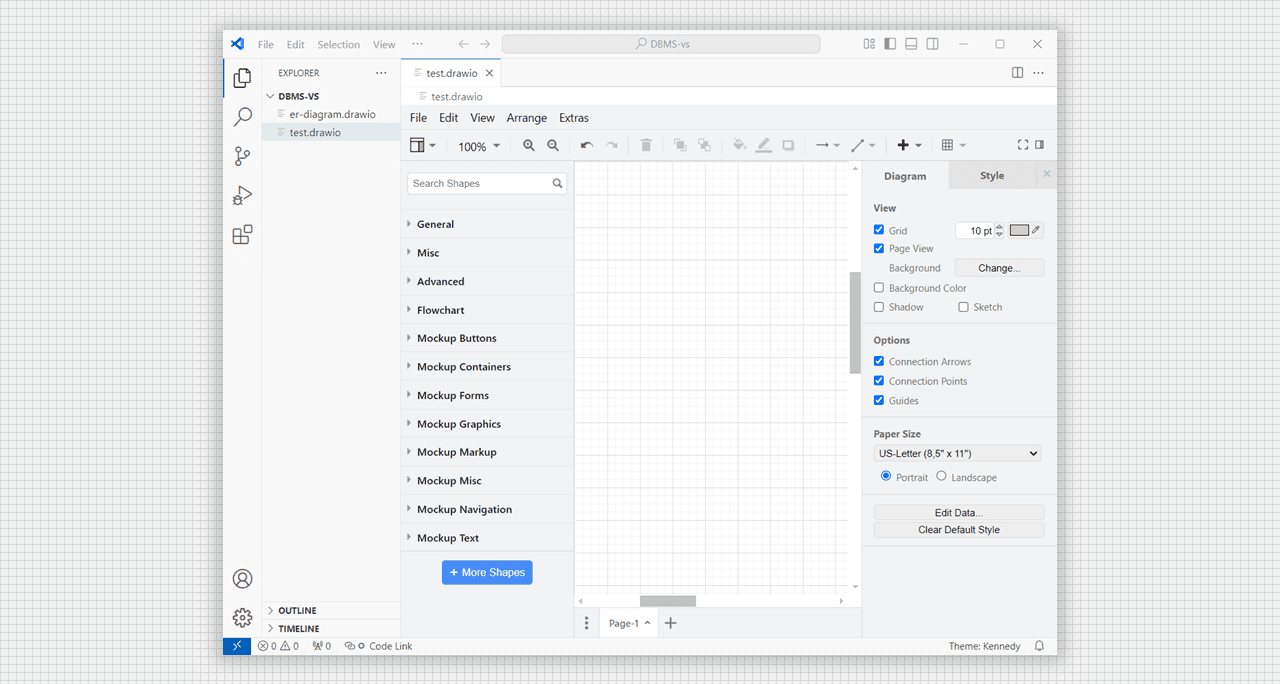Click the split editor right icon
1280x684 pixels.
click(x=1017, y=73)
